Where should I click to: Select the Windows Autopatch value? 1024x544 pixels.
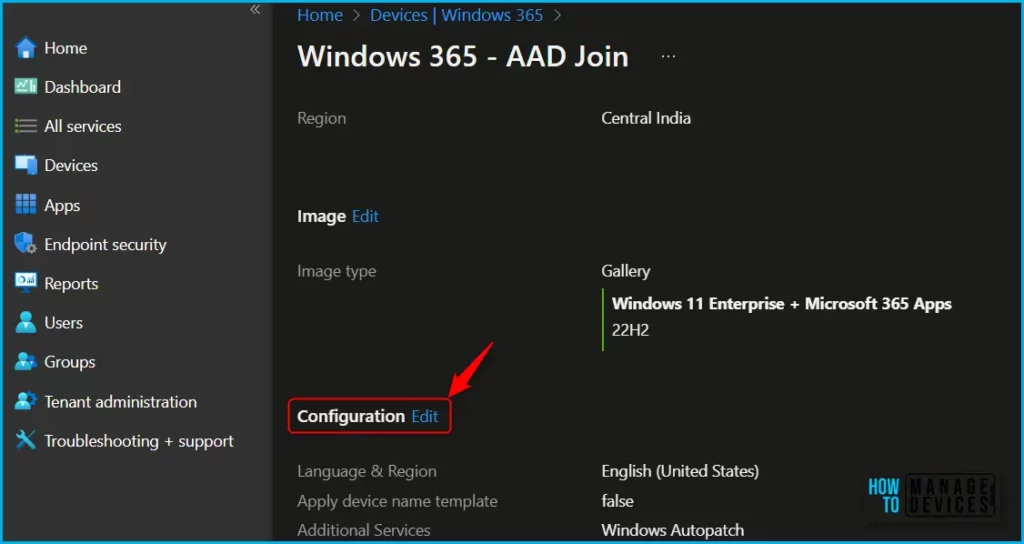point(673,531)
